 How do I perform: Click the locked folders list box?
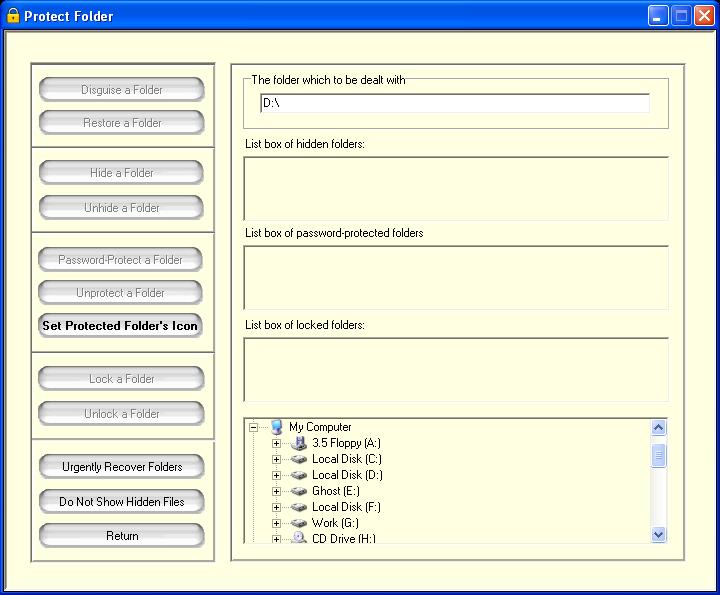point(456,370)
